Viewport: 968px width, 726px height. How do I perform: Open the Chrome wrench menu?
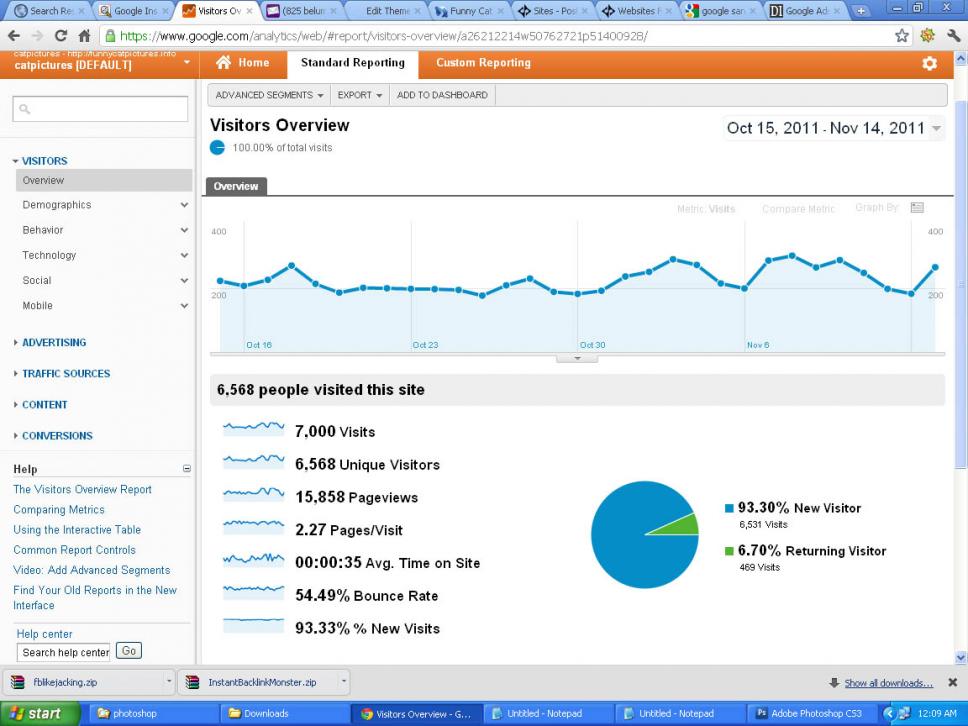pyautogui.click(x=953, y=36)
